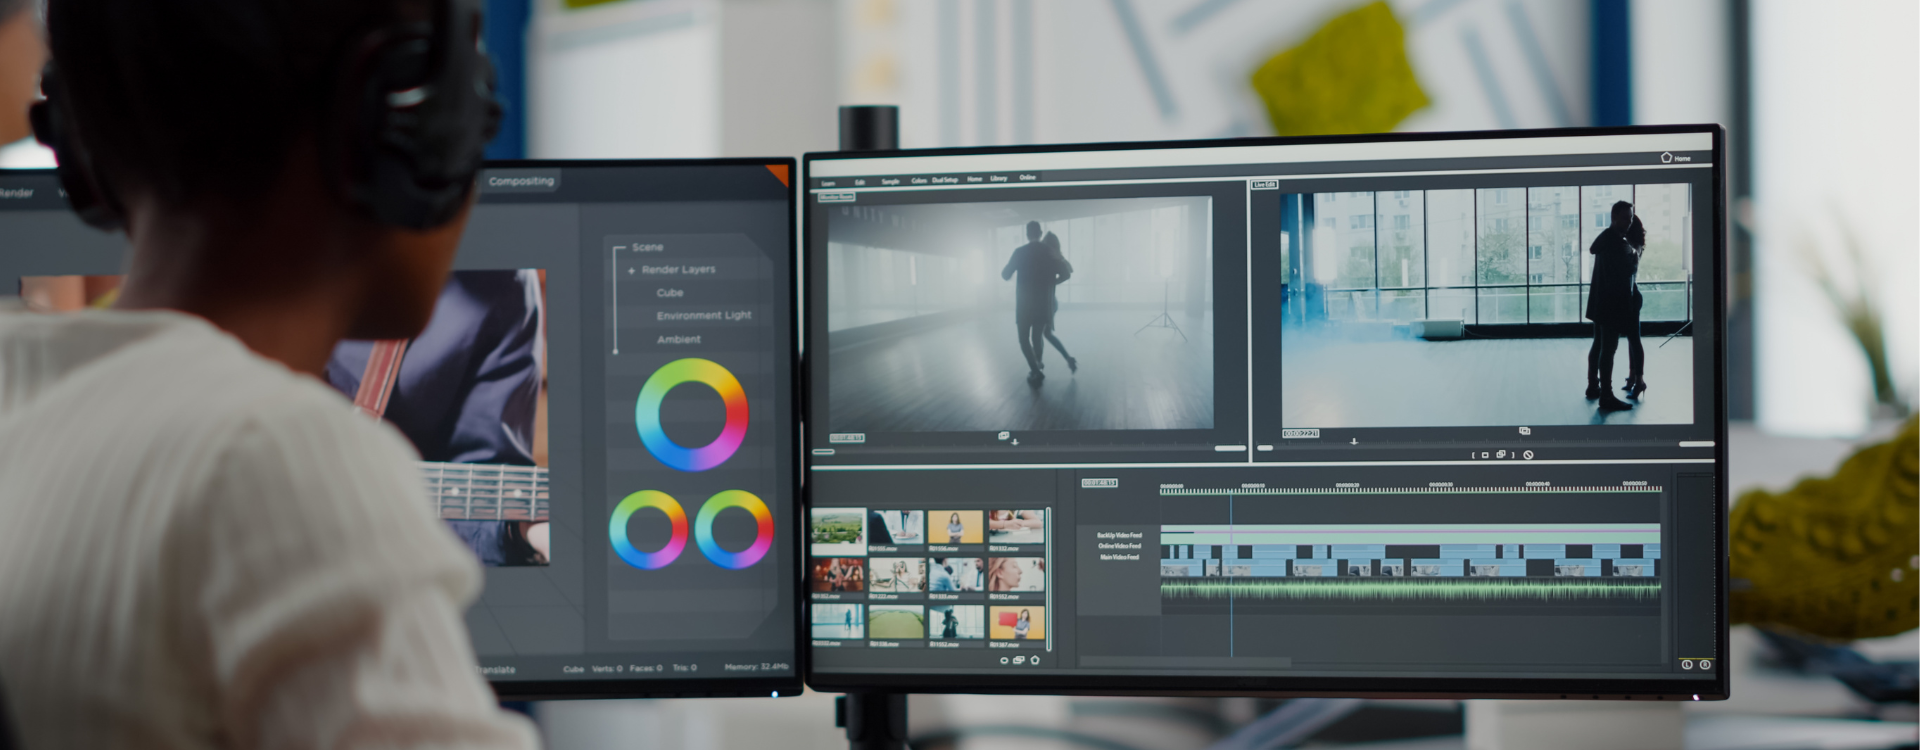Select the landscape clip thumbnail in media bin
The height and width of the screenshot is (750, 1920).
[838, 527]
